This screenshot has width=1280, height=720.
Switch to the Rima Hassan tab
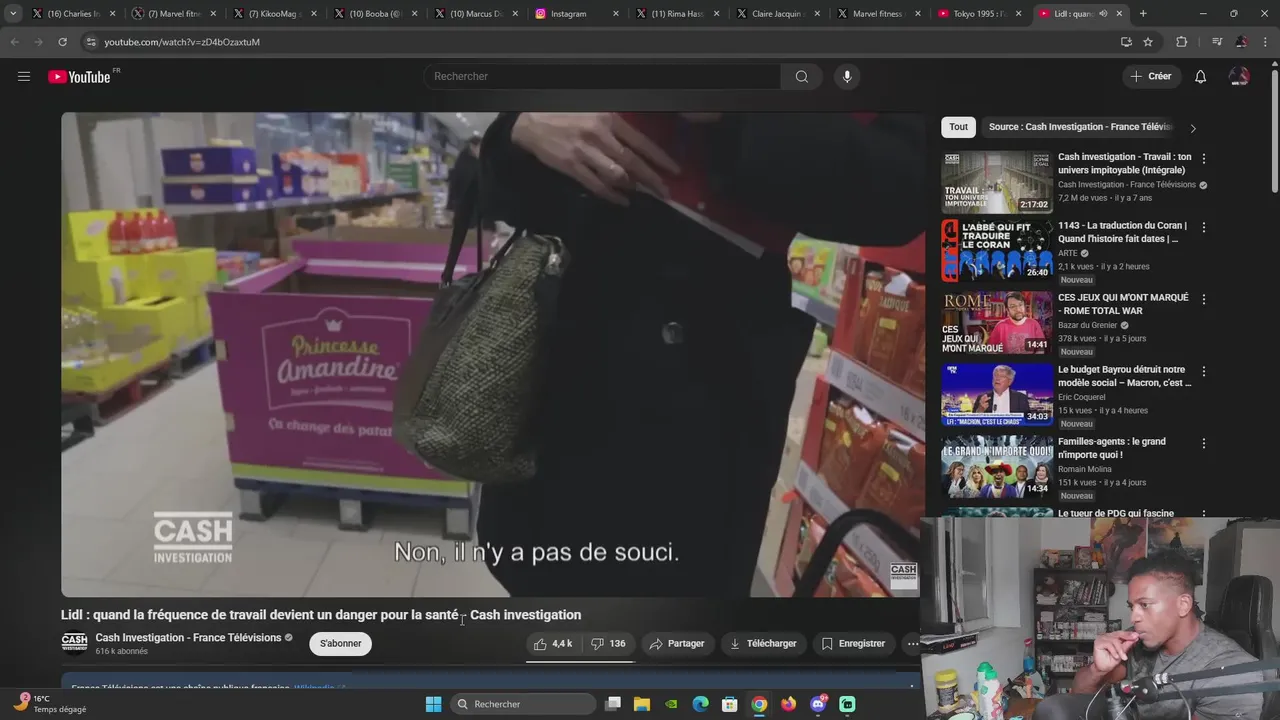tap(677, 14)
